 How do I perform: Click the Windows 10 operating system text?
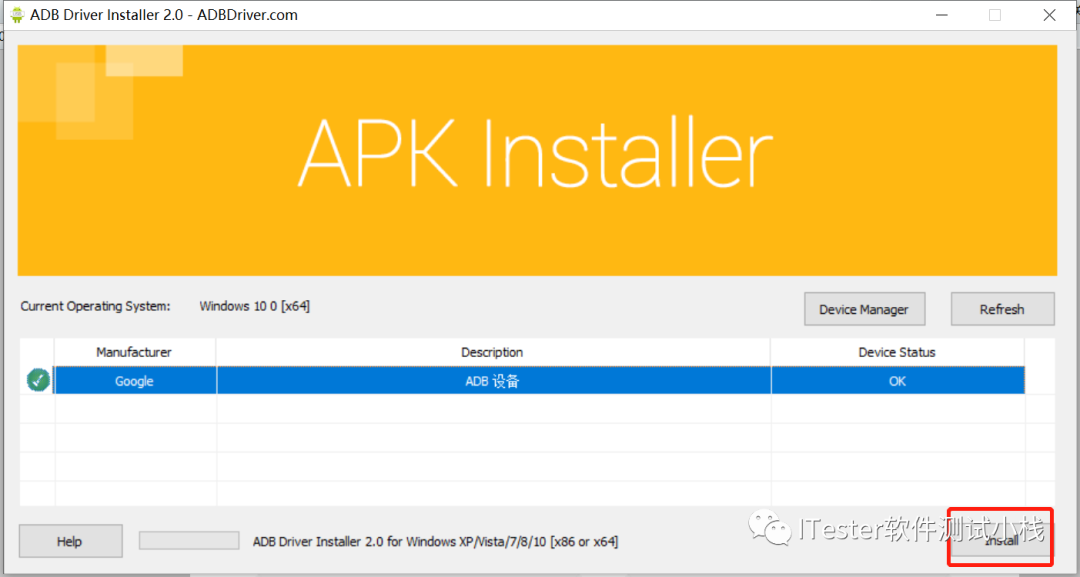click(255, 306)
